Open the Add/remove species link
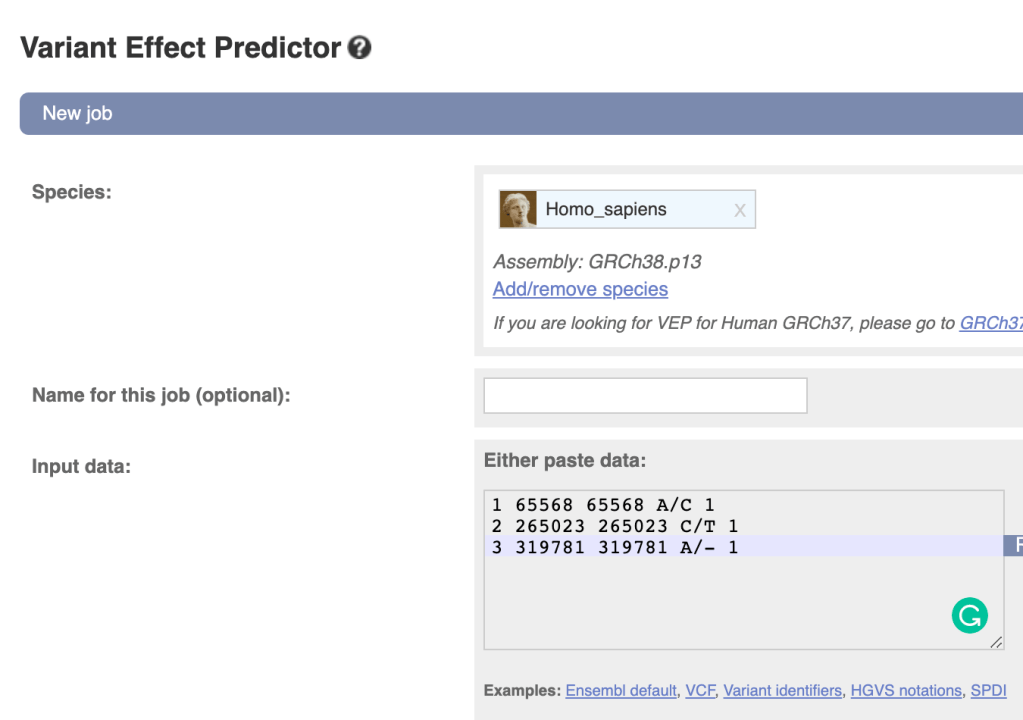Viewport: 1023px width, 720px height. tap(580, 290)
